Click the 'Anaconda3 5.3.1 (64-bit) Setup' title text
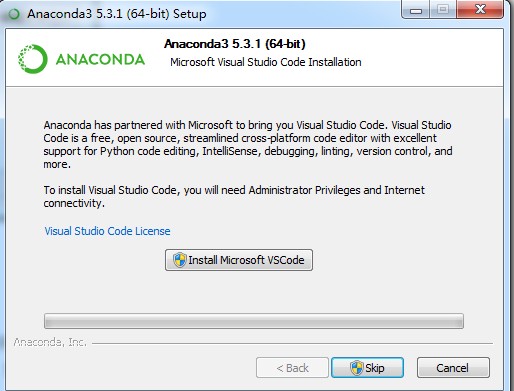This screenshot has height=391, width=514. coord(117,14)
